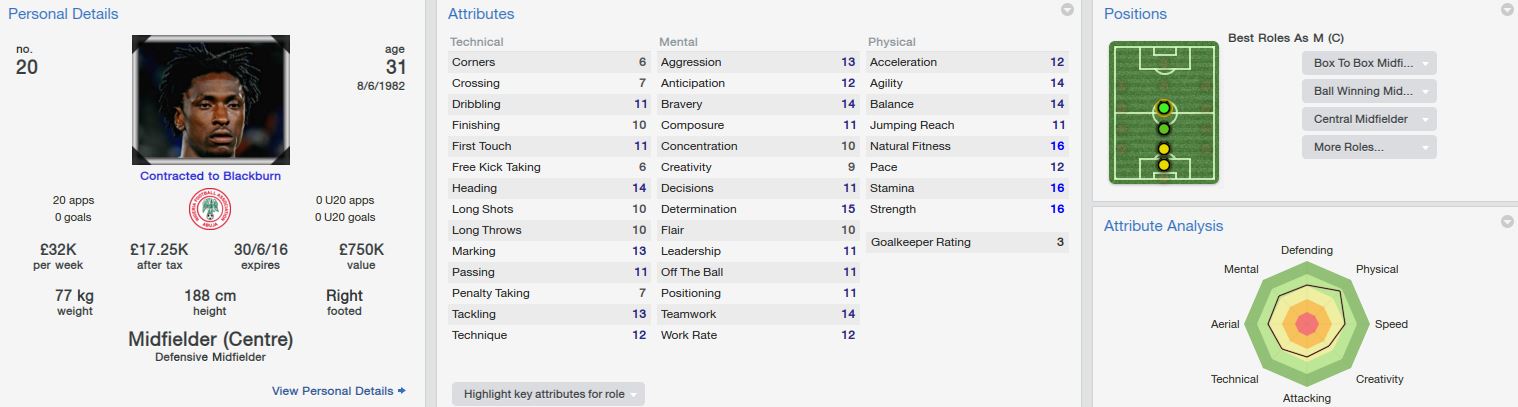Select the topmost green position dot on pitch
The width and height of the screenshot is (1518, 407).
[x=1164, y=108]
